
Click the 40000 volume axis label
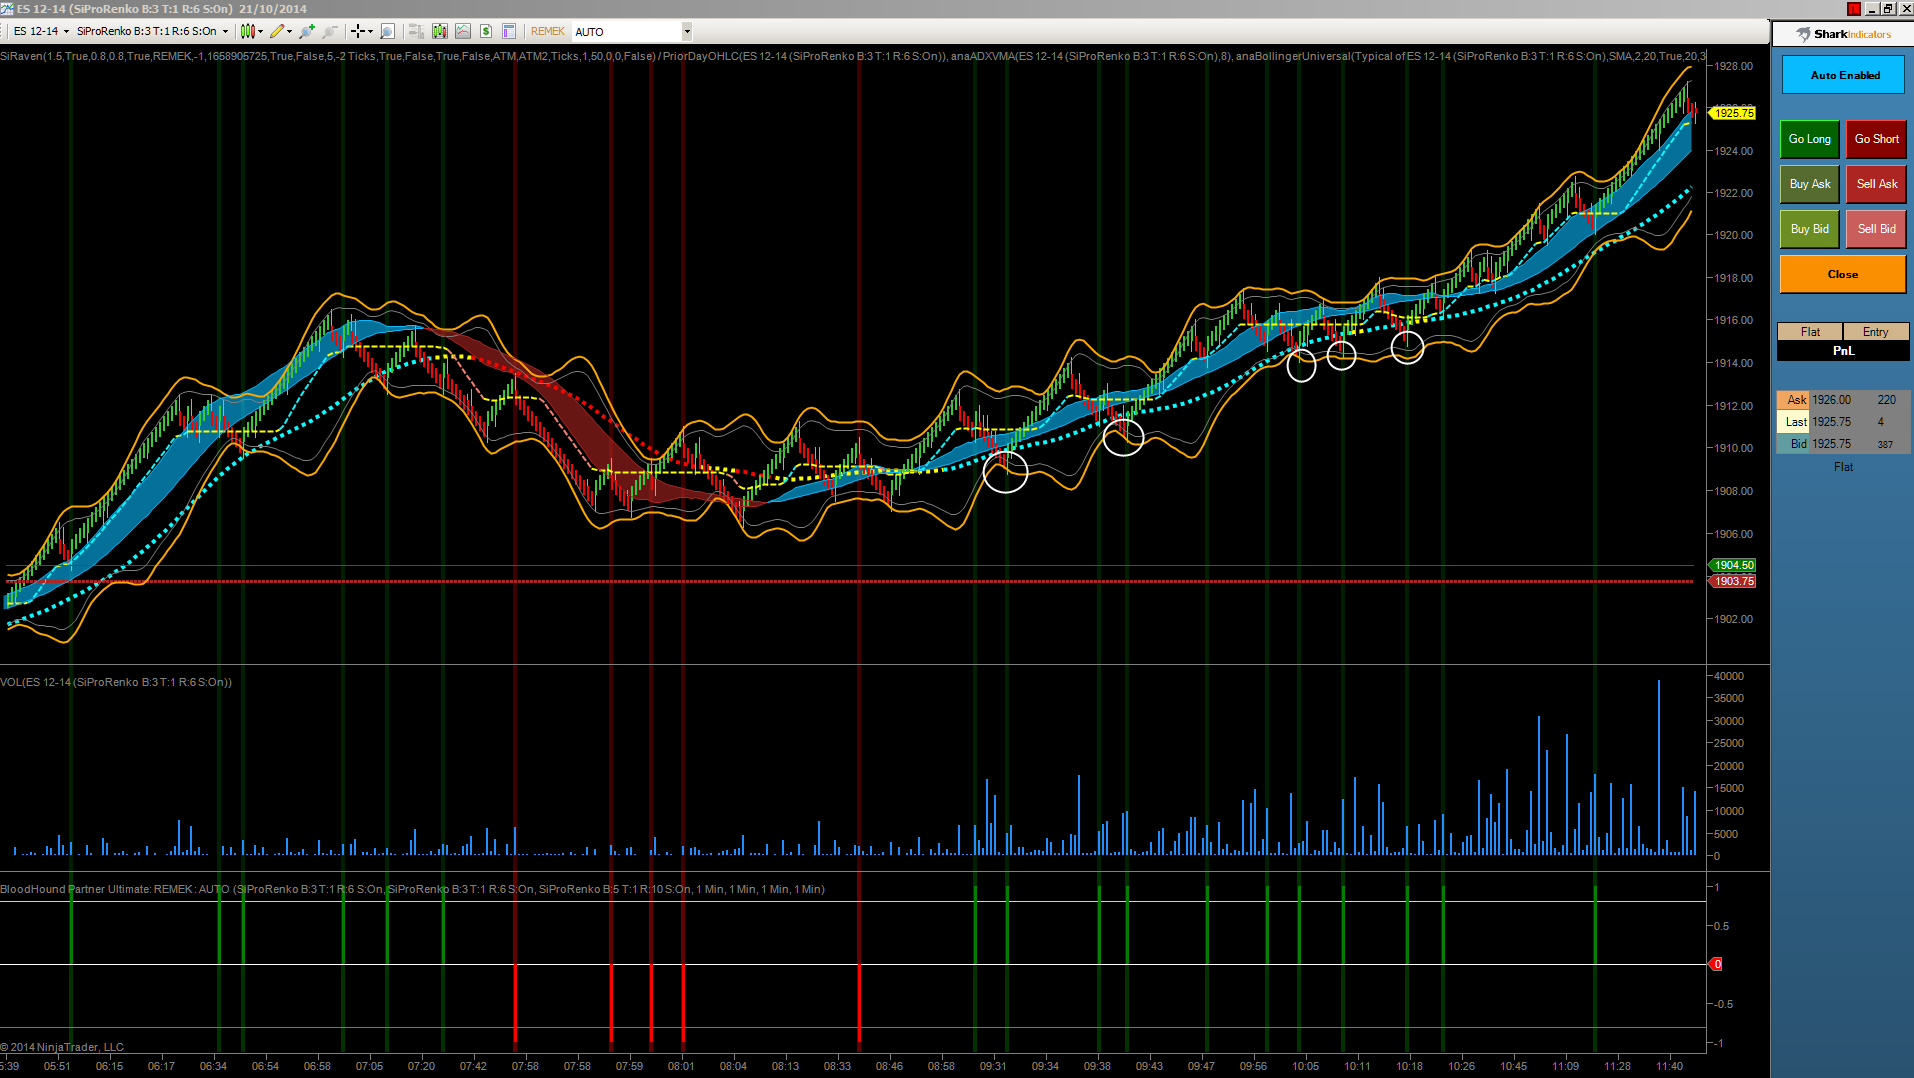(x=1729, y=676)
